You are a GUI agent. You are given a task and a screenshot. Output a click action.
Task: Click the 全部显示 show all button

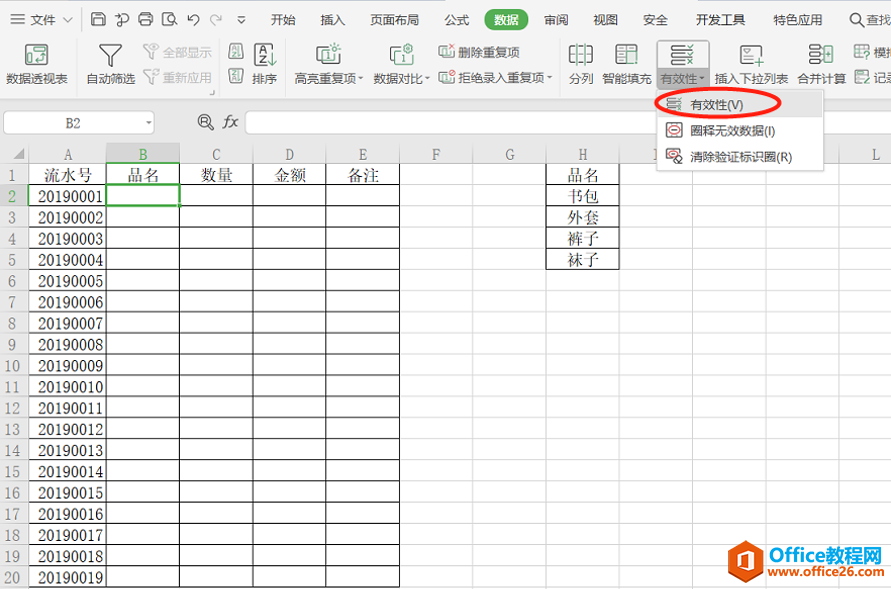click(x=177, y=52)
